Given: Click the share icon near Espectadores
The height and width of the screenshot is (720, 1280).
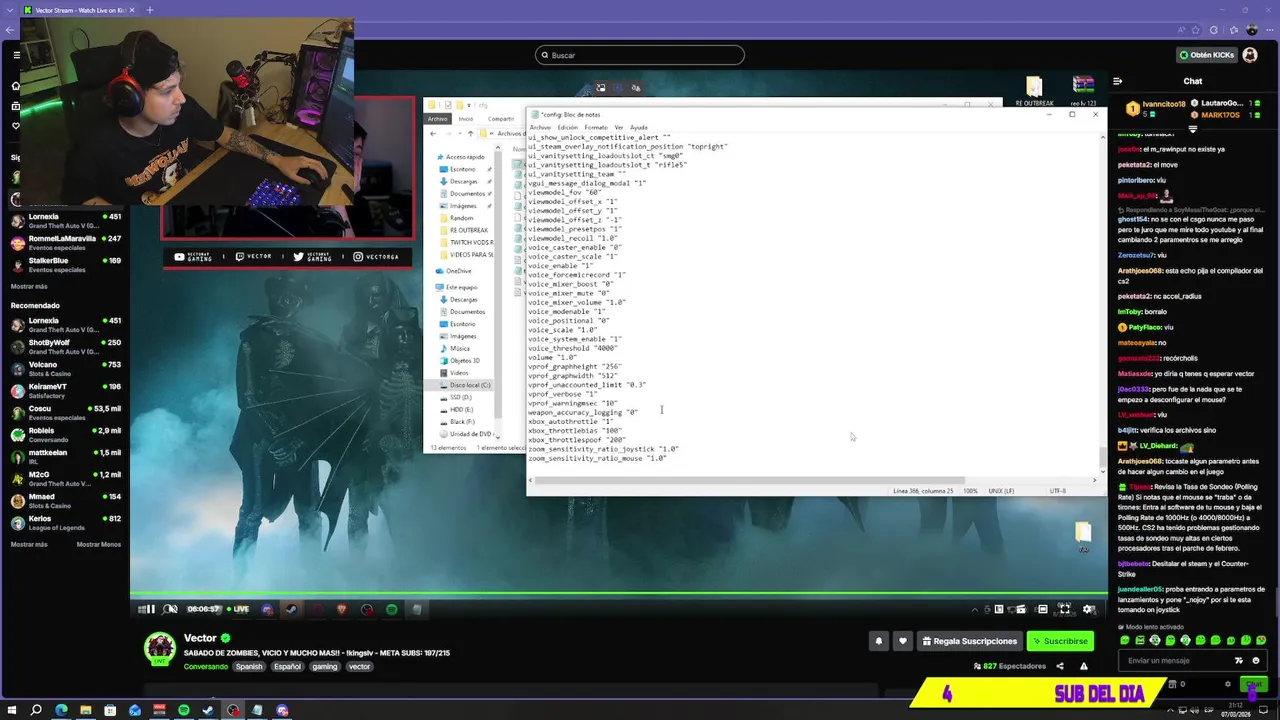Looking at the screenshot, I should pos(1059,666).
